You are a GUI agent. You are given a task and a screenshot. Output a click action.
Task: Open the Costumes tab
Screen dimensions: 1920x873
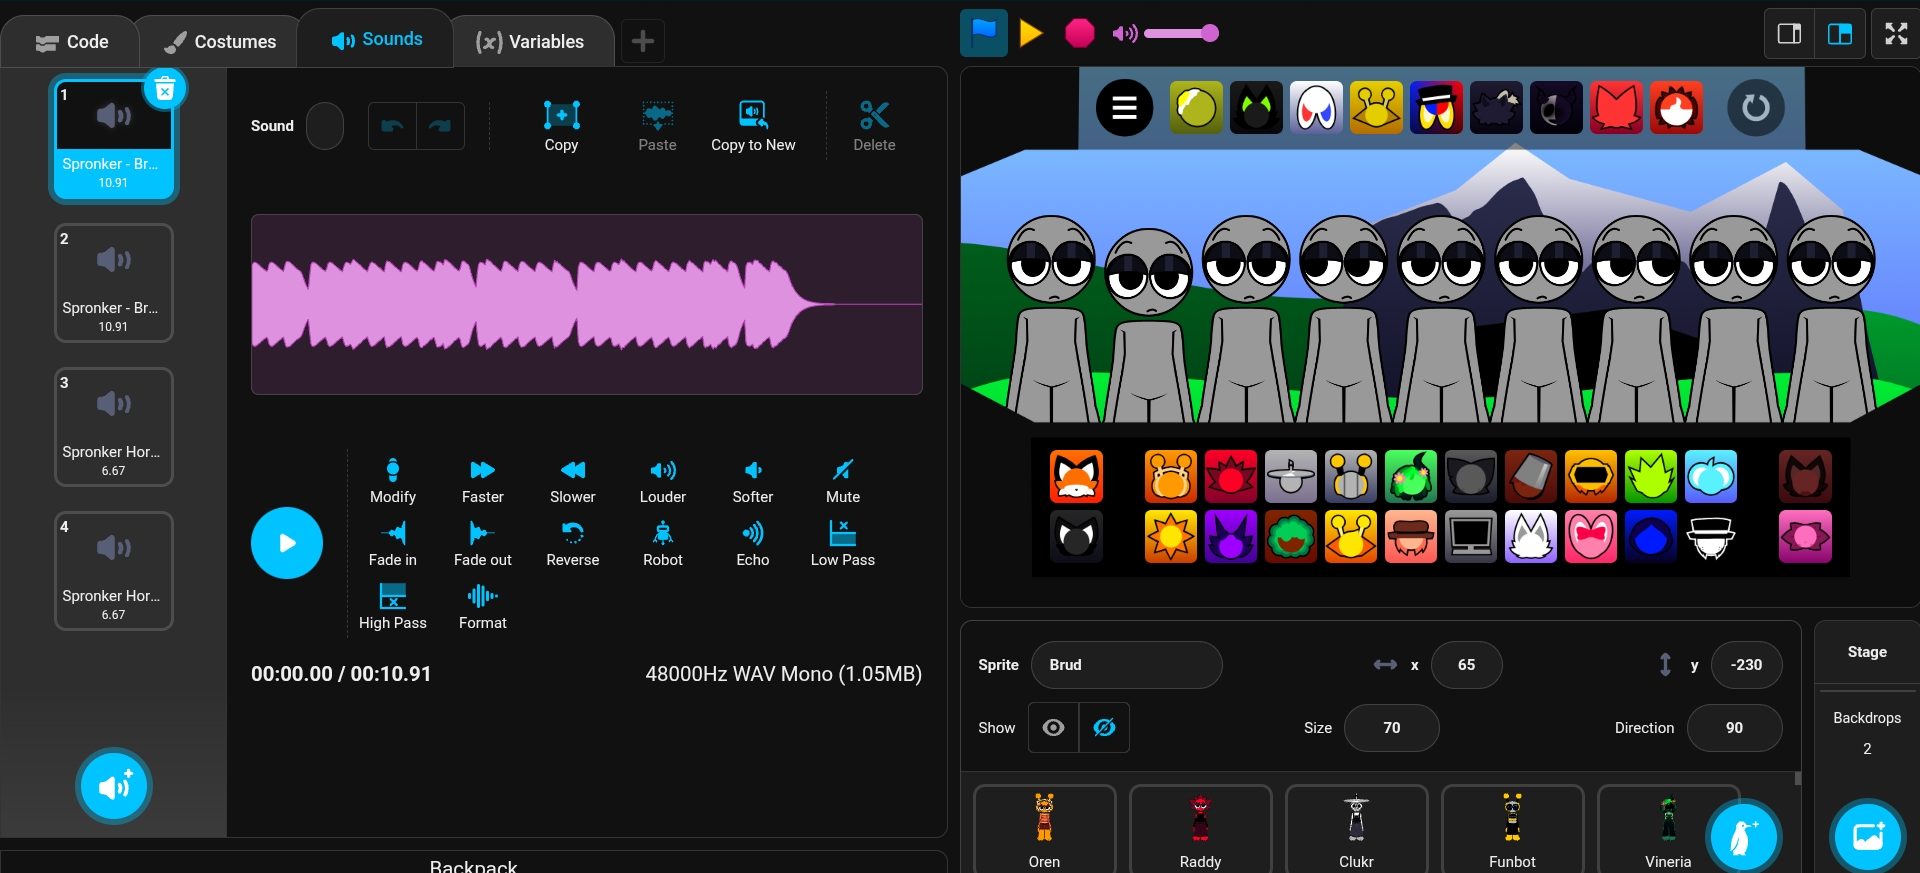[220, 42]
